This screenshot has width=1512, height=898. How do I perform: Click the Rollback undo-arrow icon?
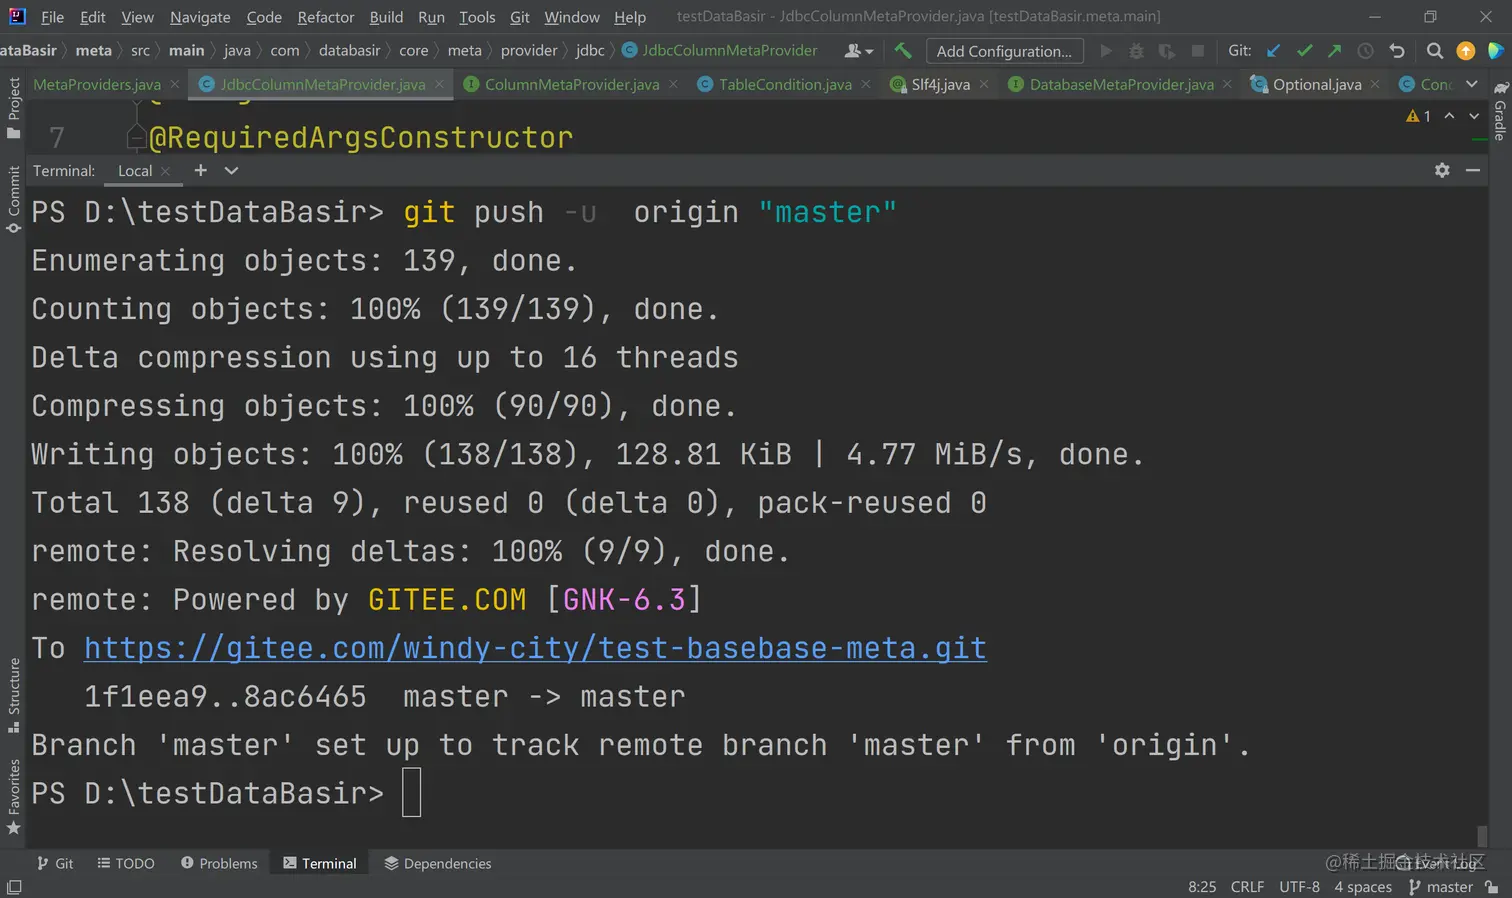tap(1397, 51)
